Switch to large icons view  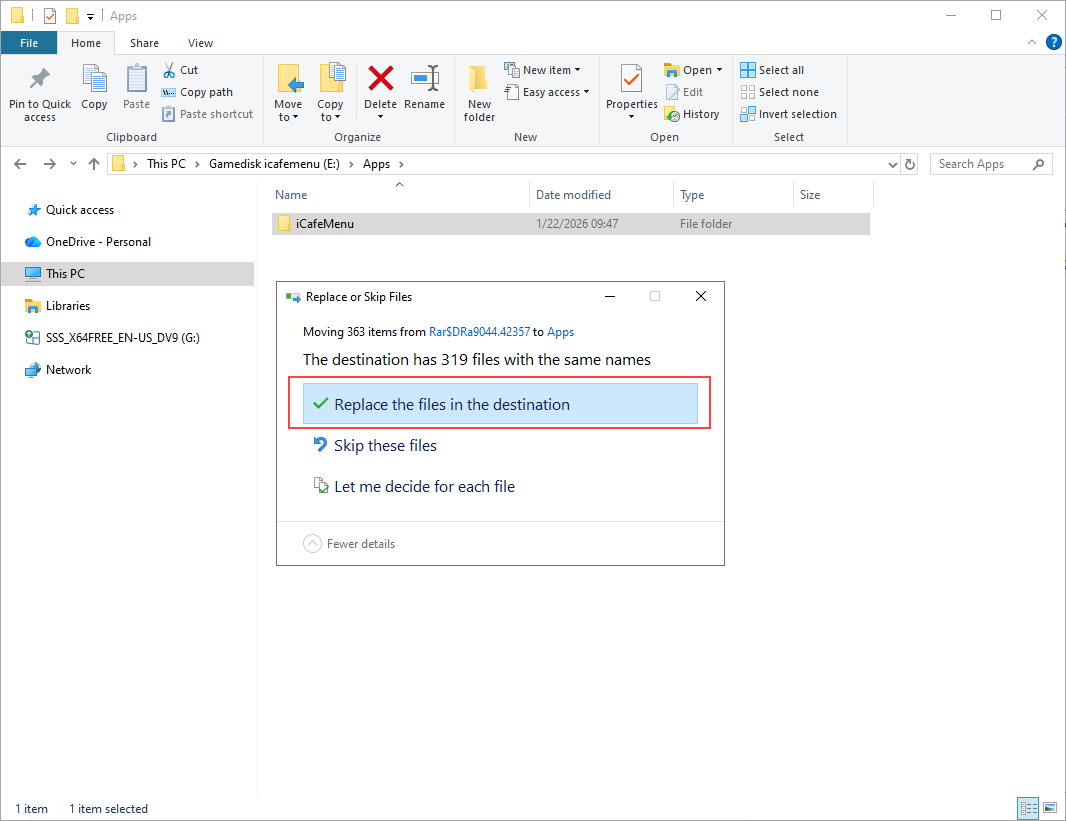click(1049, 808)
